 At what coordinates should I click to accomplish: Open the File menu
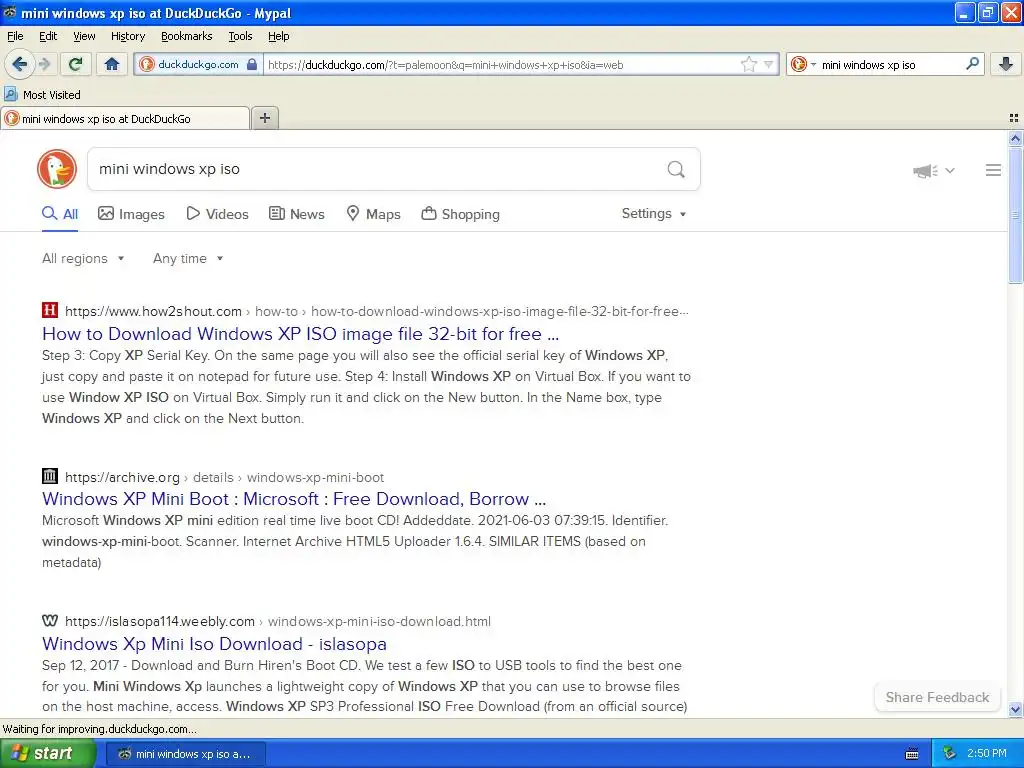[15, 36]
